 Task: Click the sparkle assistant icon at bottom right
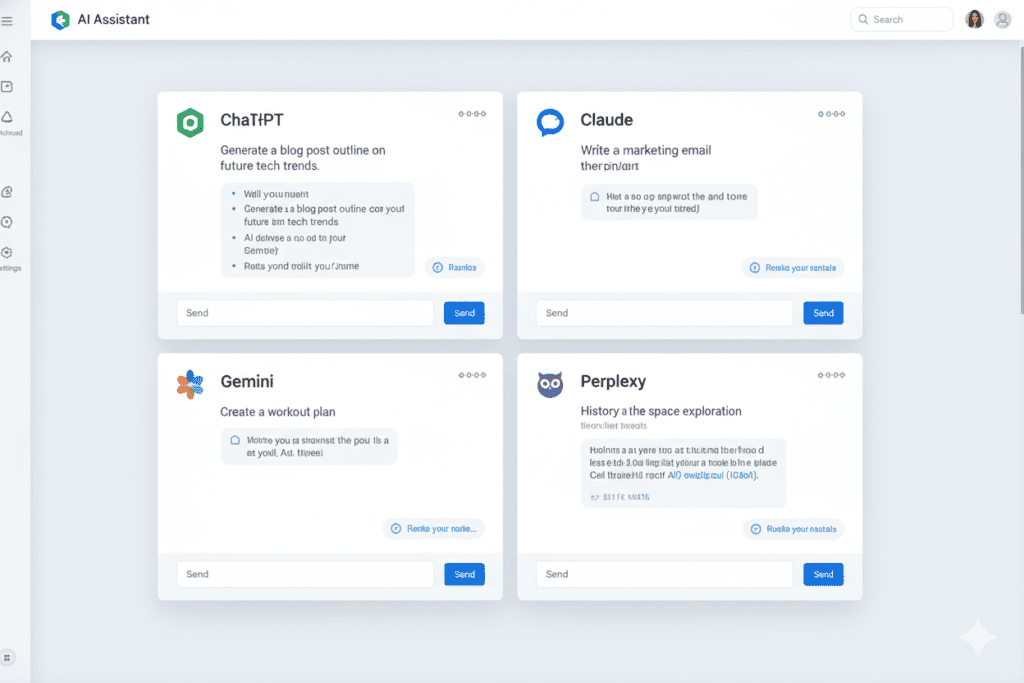pos(978,637)
